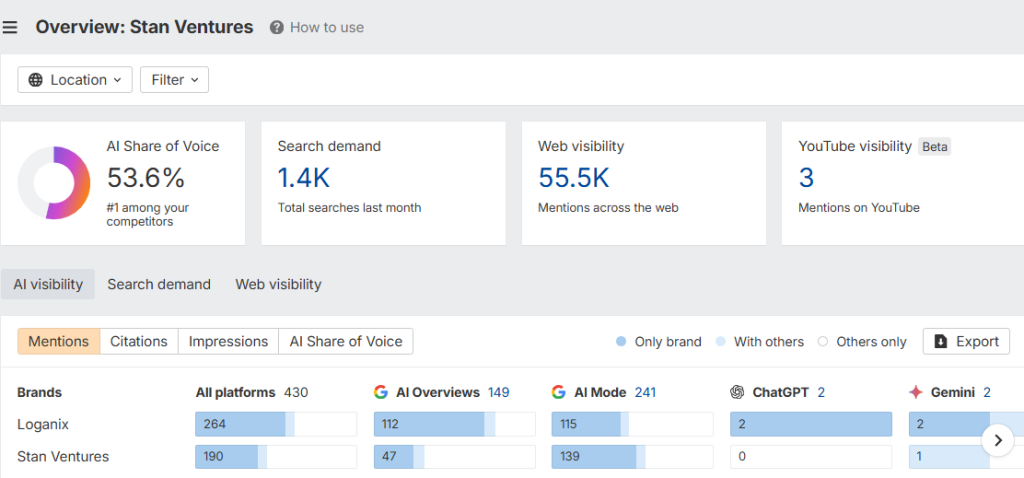Click Stan Ventures ChatGPT bar showing 0
The height and width of the screenshot is (478, 1024).
point(811,456)
